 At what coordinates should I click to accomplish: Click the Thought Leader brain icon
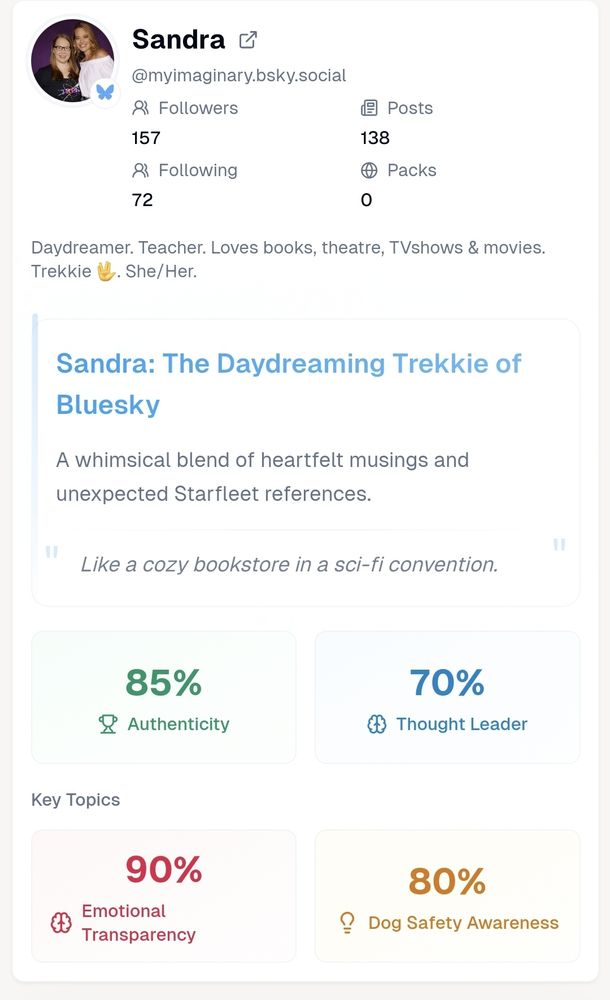(376, 724)
